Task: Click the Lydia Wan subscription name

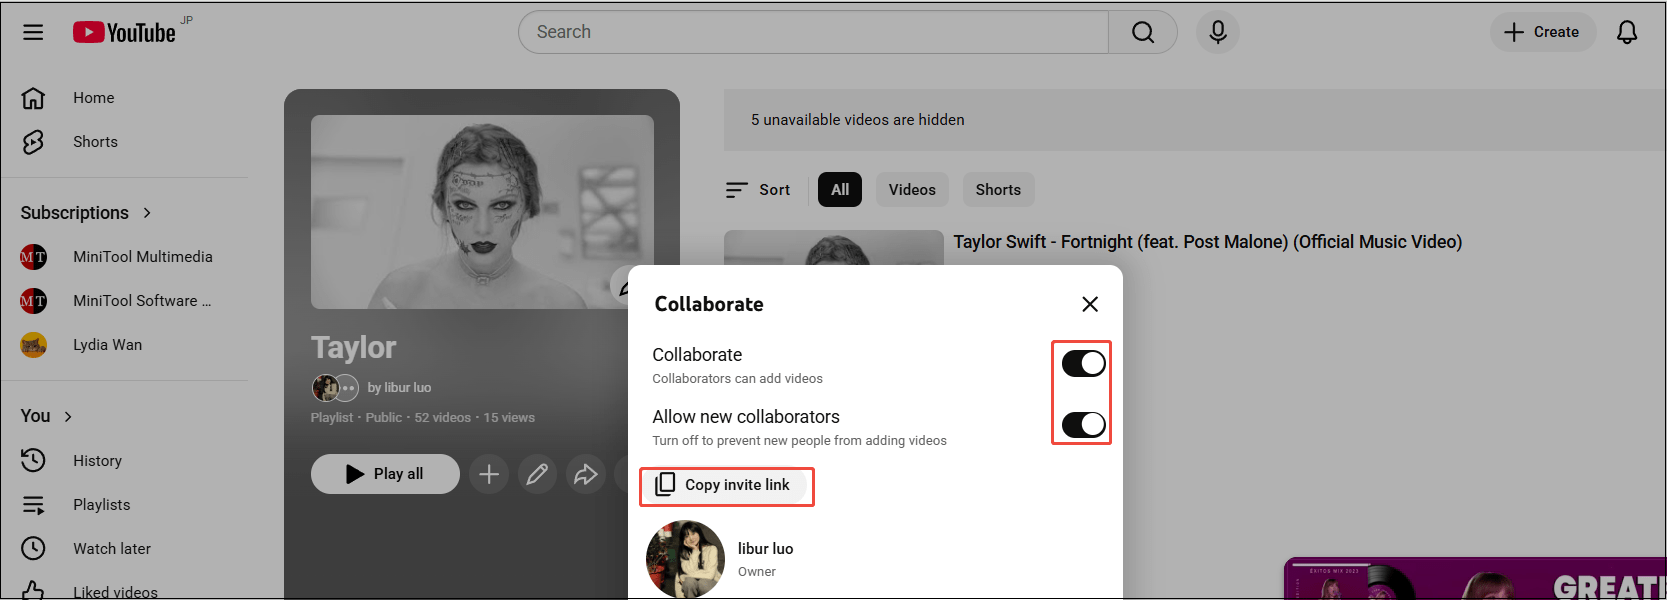Action: tap(107, 345)
